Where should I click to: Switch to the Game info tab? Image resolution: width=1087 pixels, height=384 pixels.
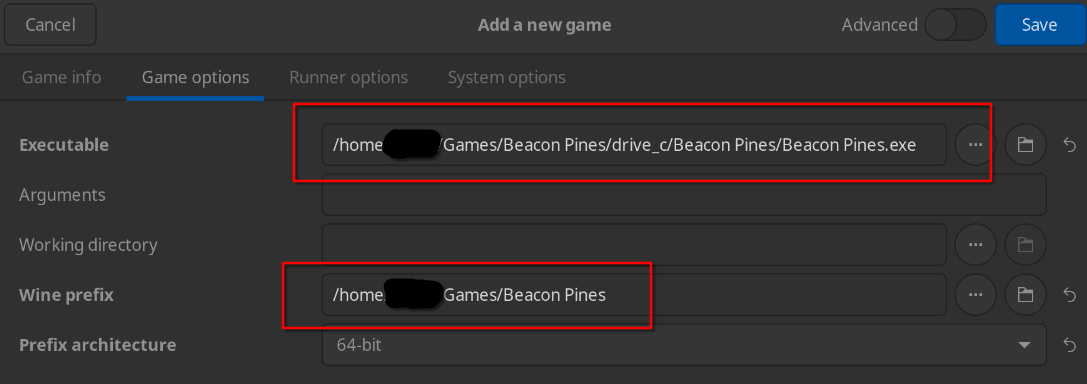pos(62,77)
